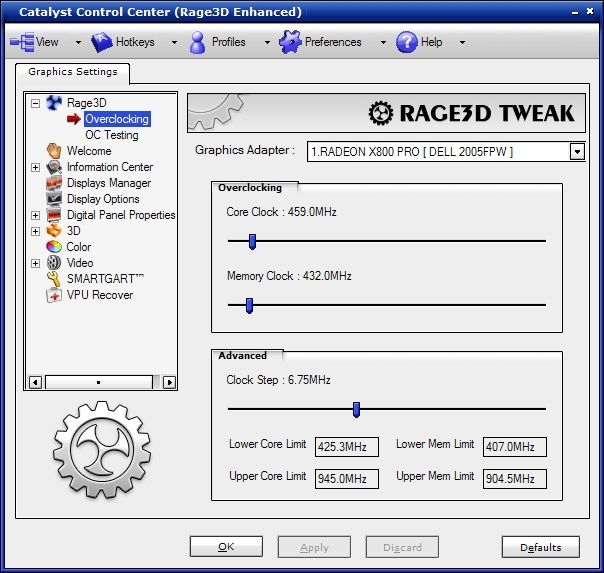Click tree scrollbar right arrow
The height and width of the screenshot is (573, 604).
click(x=169, y=382)
